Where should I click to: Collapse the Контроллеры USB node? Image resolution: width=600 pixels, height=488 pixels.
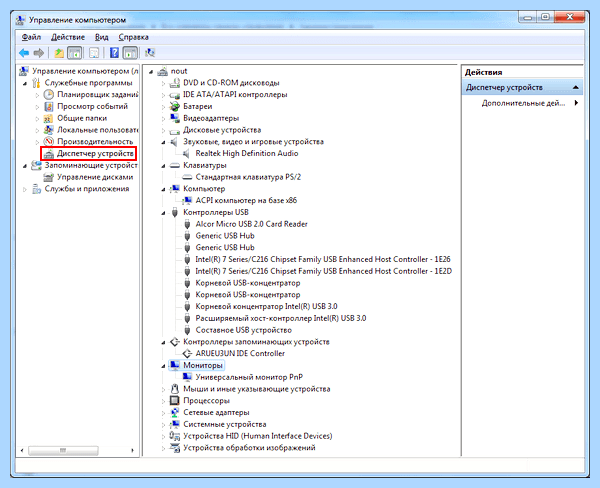point(163,213)
